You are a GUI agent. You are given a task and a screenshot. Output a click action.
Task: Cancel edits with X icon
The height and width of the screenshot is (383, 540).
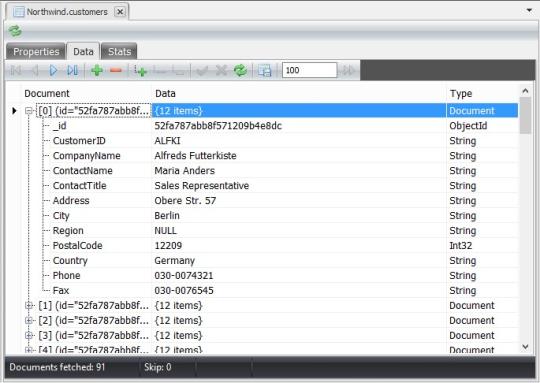[221, 70]
